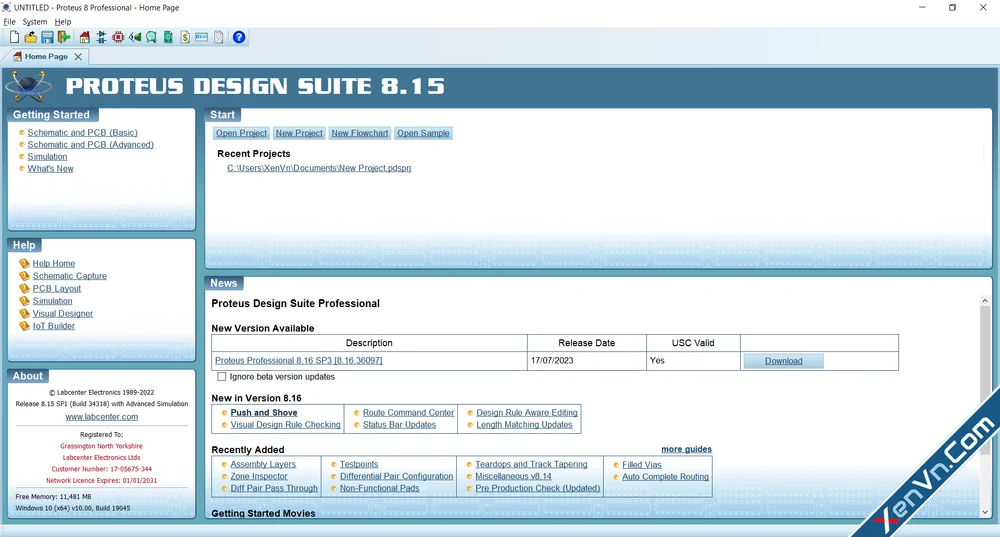
Task: Close the Home Page tab
Action: tap(78, 57)
